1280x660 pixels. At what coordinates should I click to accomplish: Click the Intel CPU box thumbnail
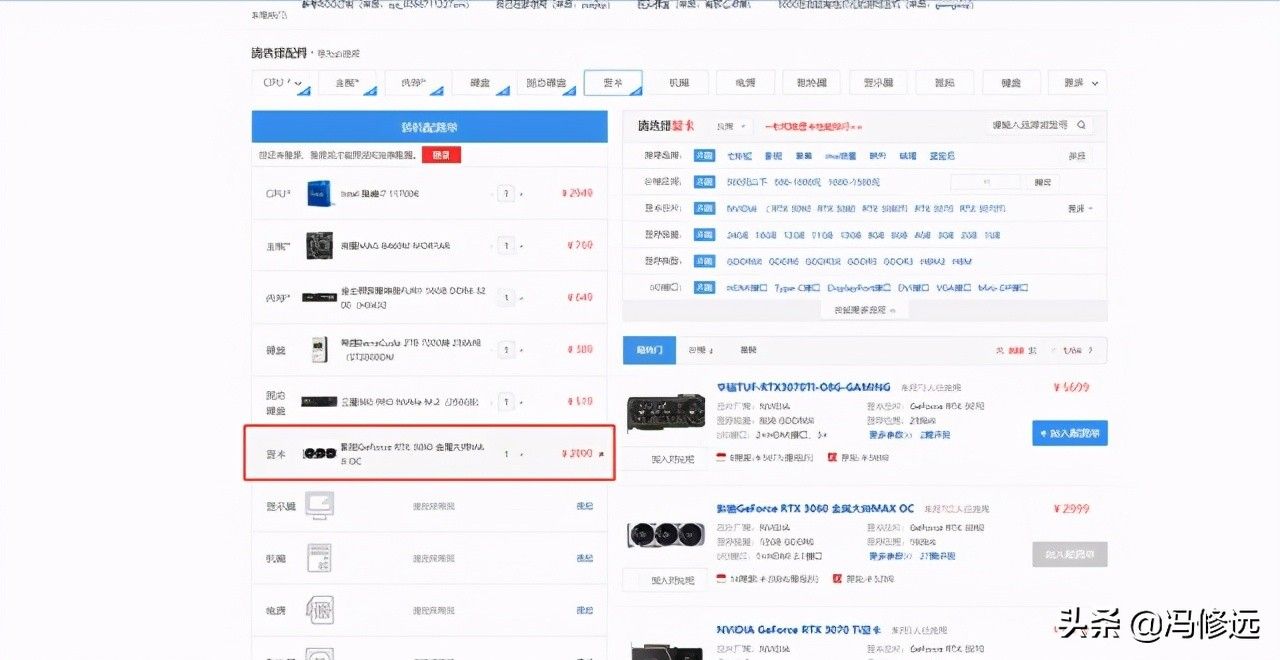click(319, 194)
